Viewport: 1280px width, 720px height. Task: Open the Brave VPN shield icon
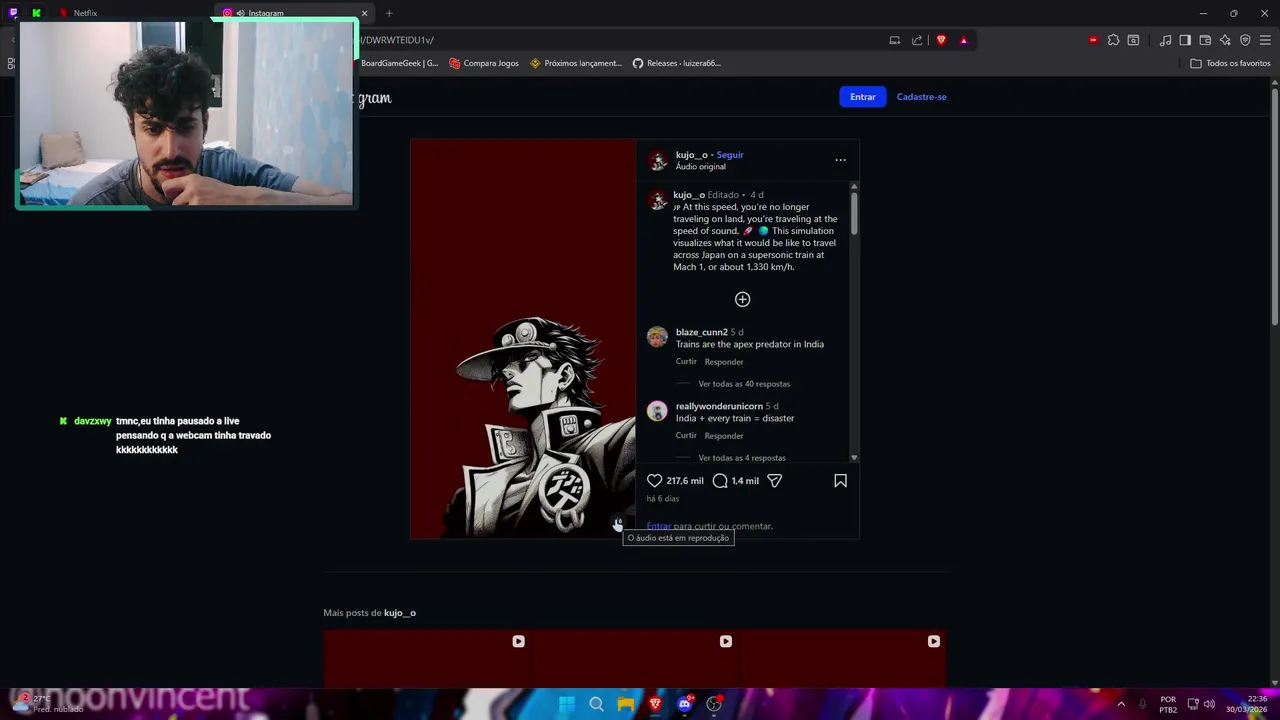pyautogui.click(x=1245, y=40)
